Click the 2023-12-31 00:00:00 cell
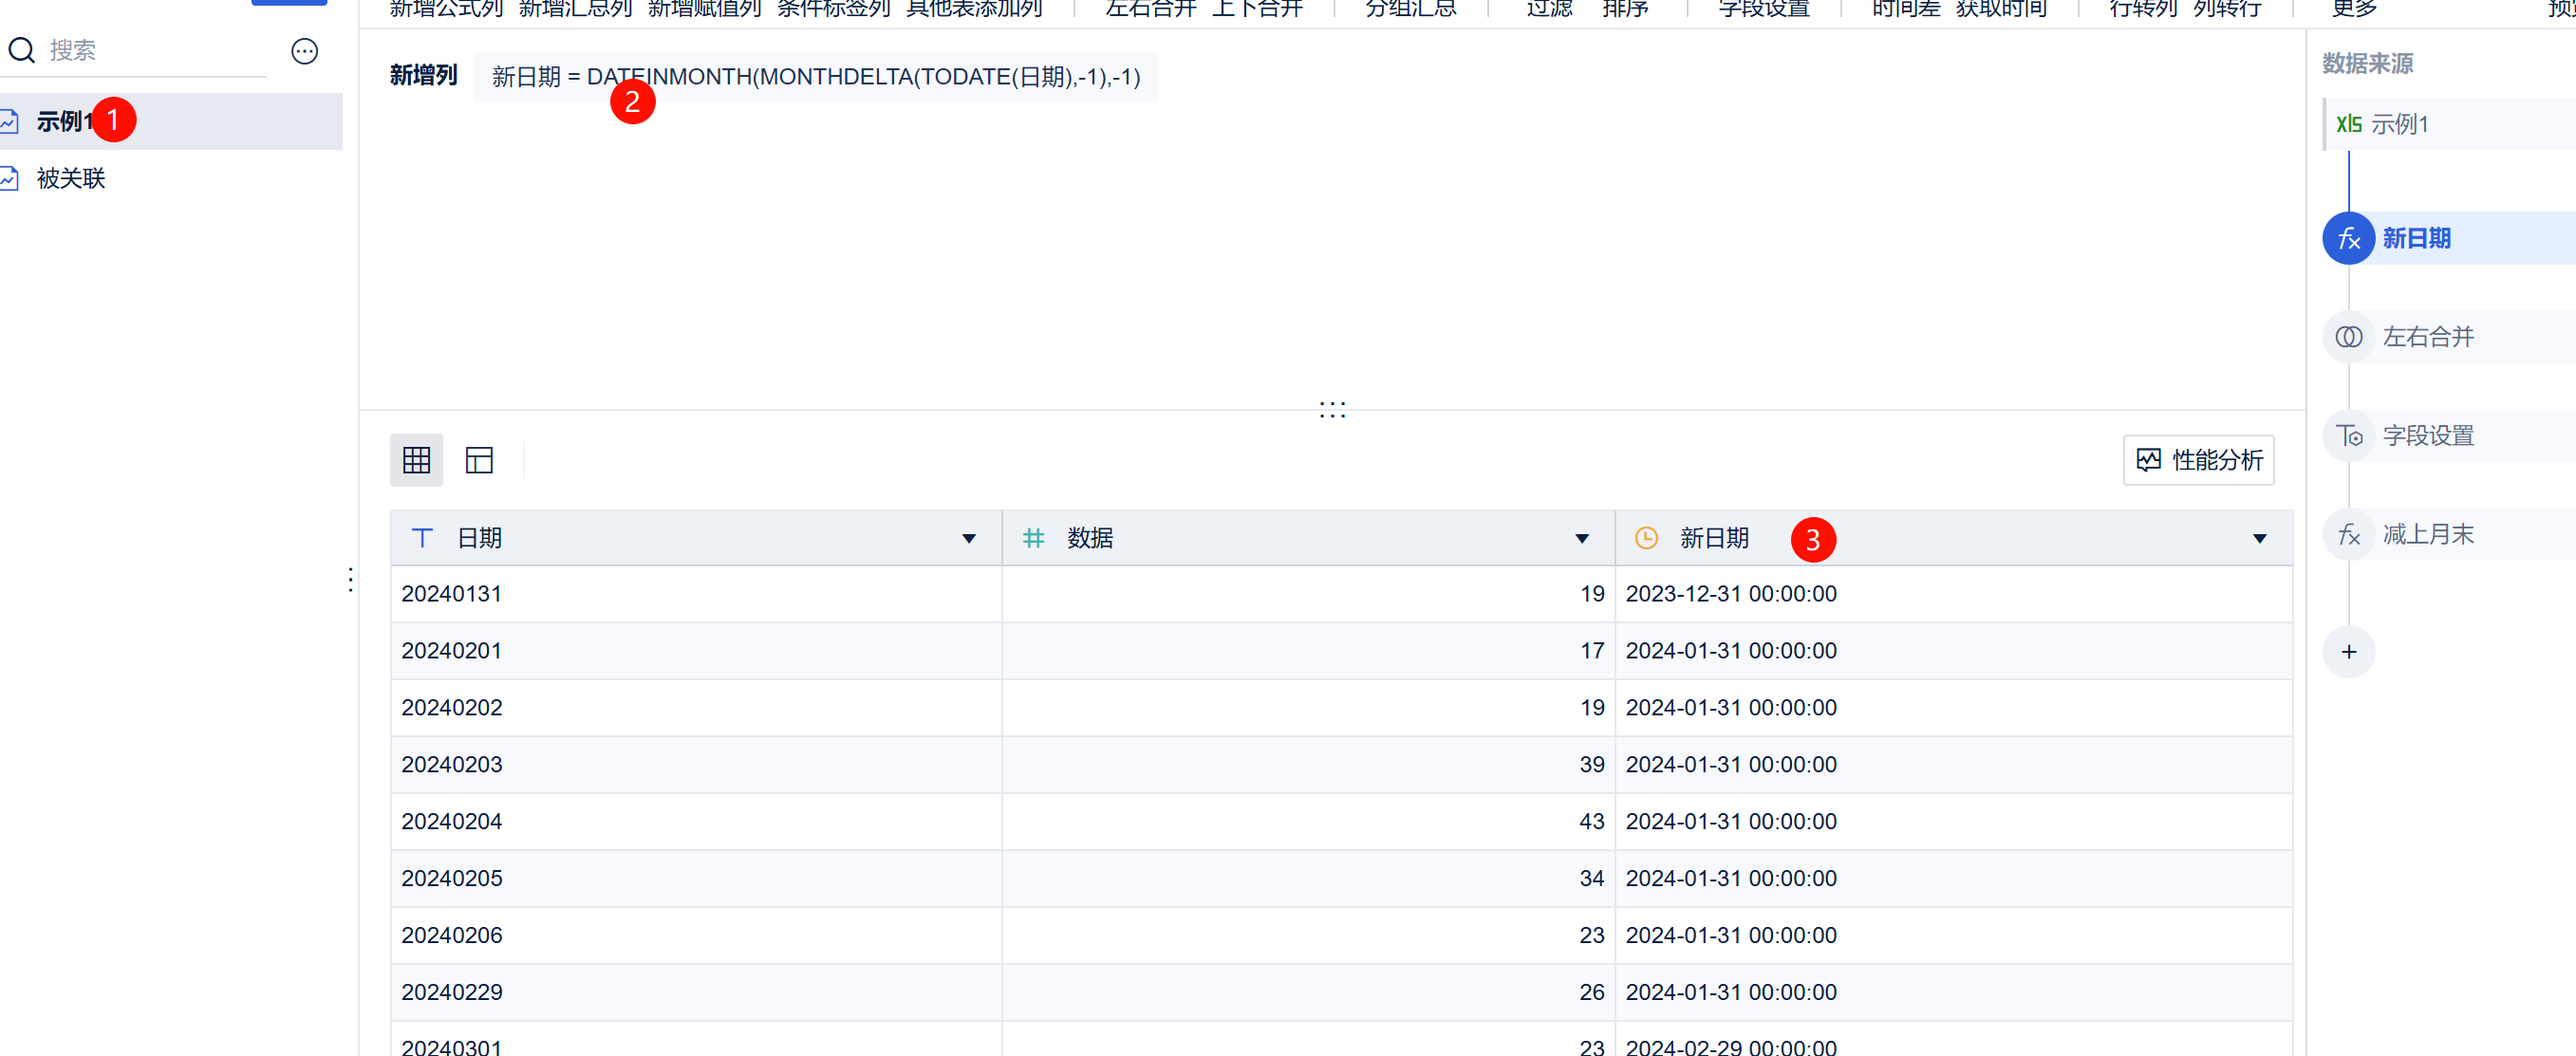 click(x=1953, y=594)
